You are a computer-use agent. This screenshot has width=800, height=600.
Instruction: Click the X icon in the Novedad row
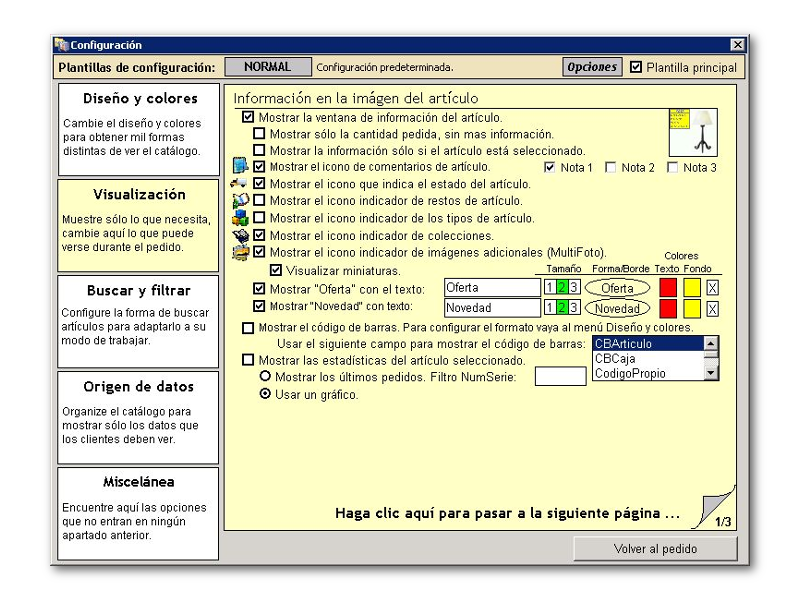coord(712,309)
